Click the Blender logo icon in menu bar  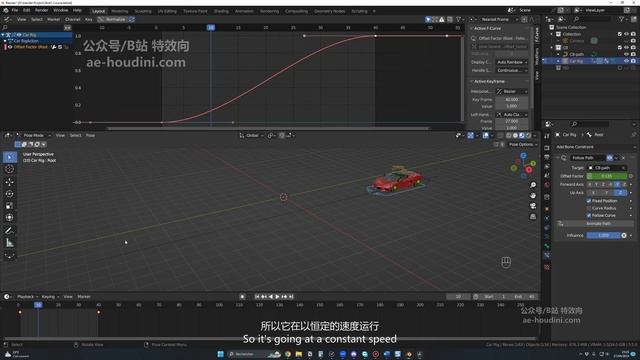pyautogui.click(x=5, y=10)
